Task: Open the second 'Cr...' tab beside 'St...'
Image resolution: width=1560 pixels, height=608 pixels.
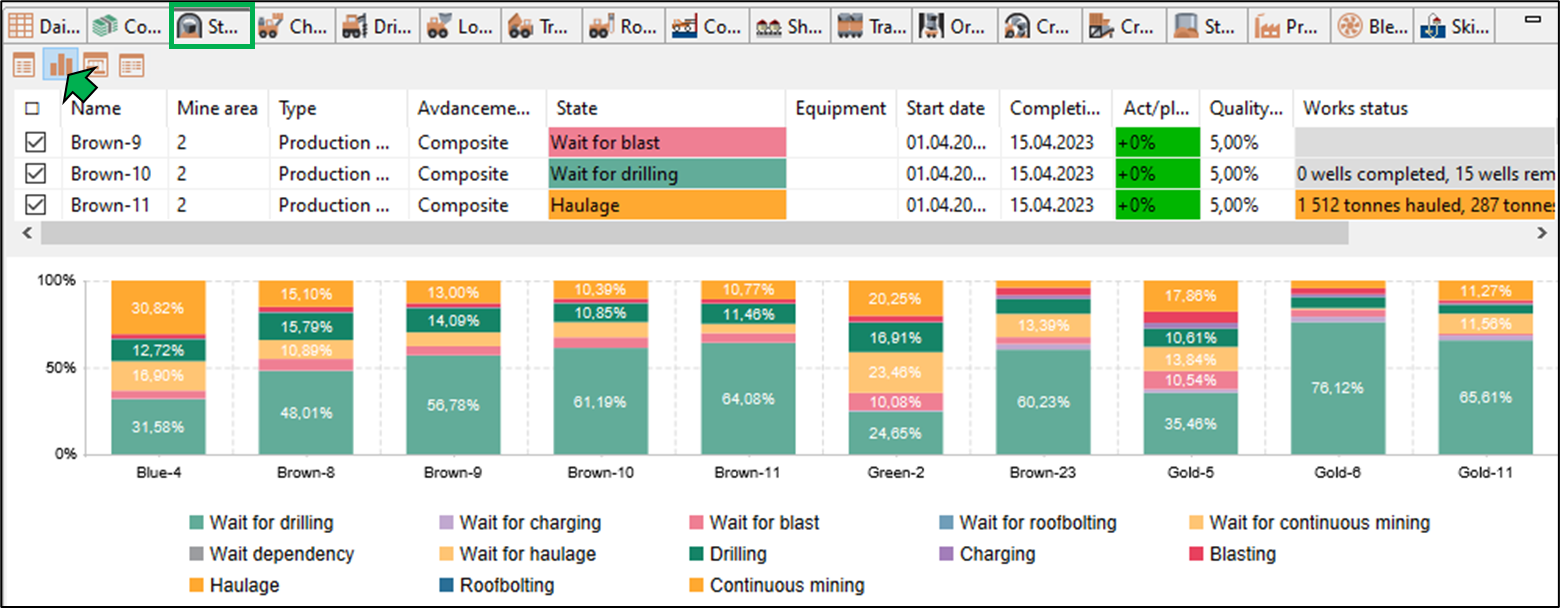Action: click(1124, 26)
